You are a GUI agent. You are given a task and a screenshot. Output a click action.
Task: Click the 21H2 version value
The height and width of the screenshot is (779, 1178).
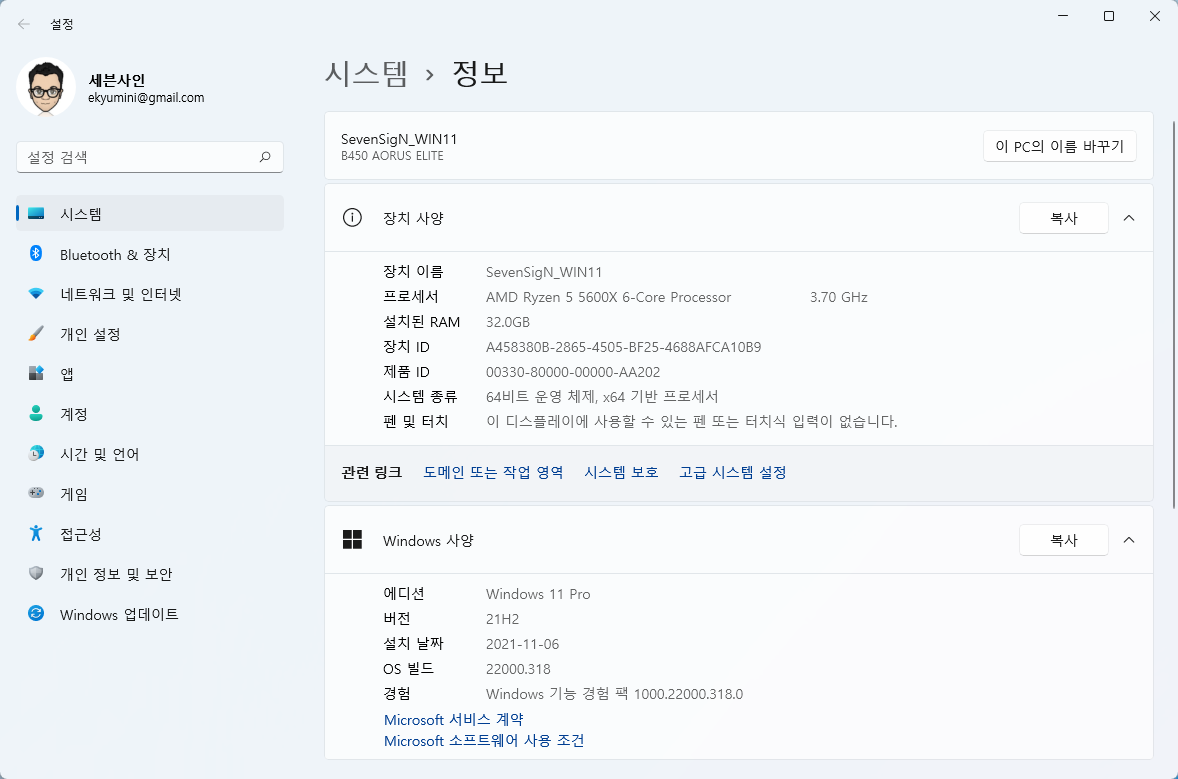(503, 619)
